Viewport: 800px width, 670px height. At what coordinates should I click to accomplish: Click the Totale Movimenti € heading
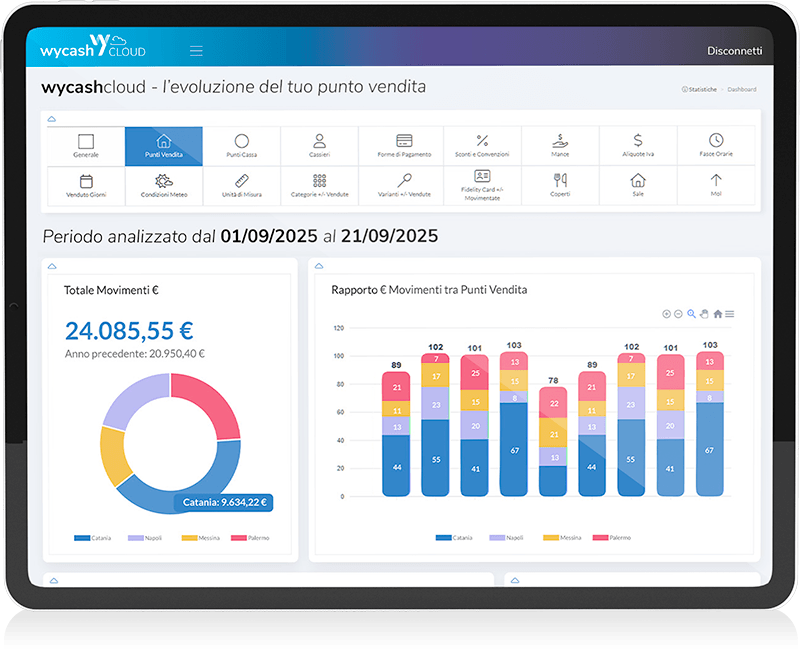(111, 290)
